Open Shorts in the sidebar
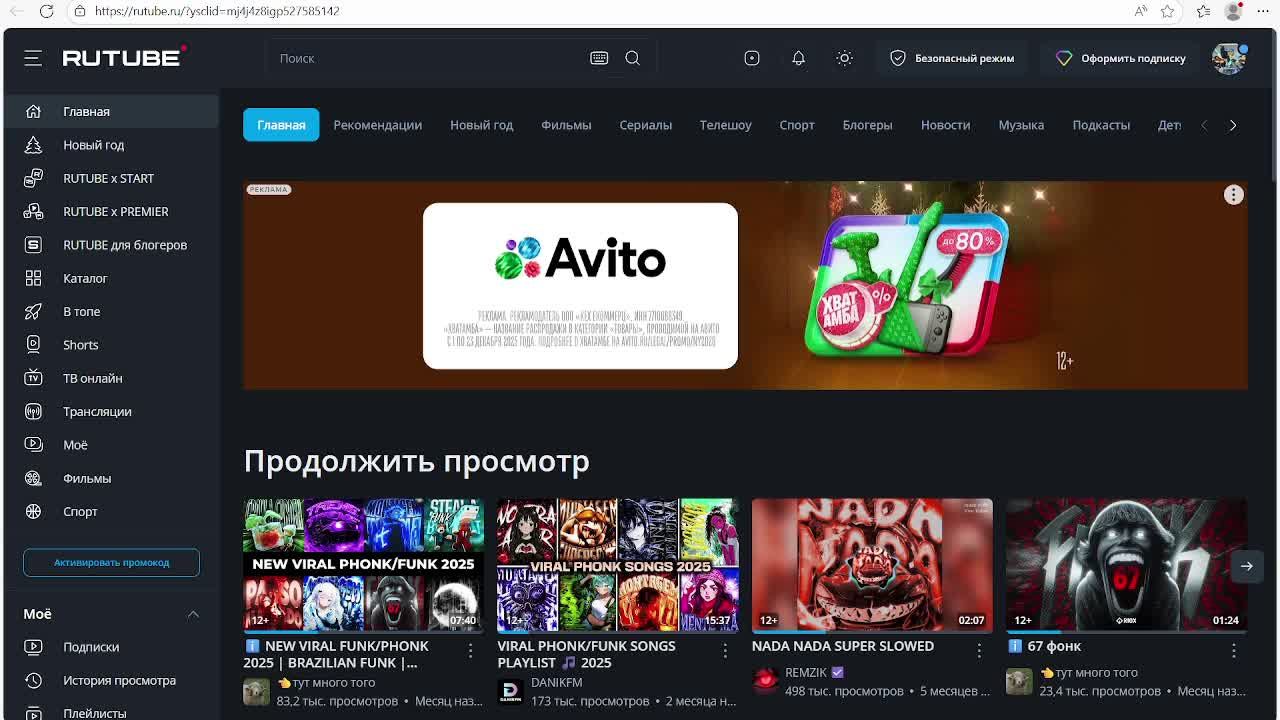Screen dimensions: 1280x720 click(x=110, y=345)
